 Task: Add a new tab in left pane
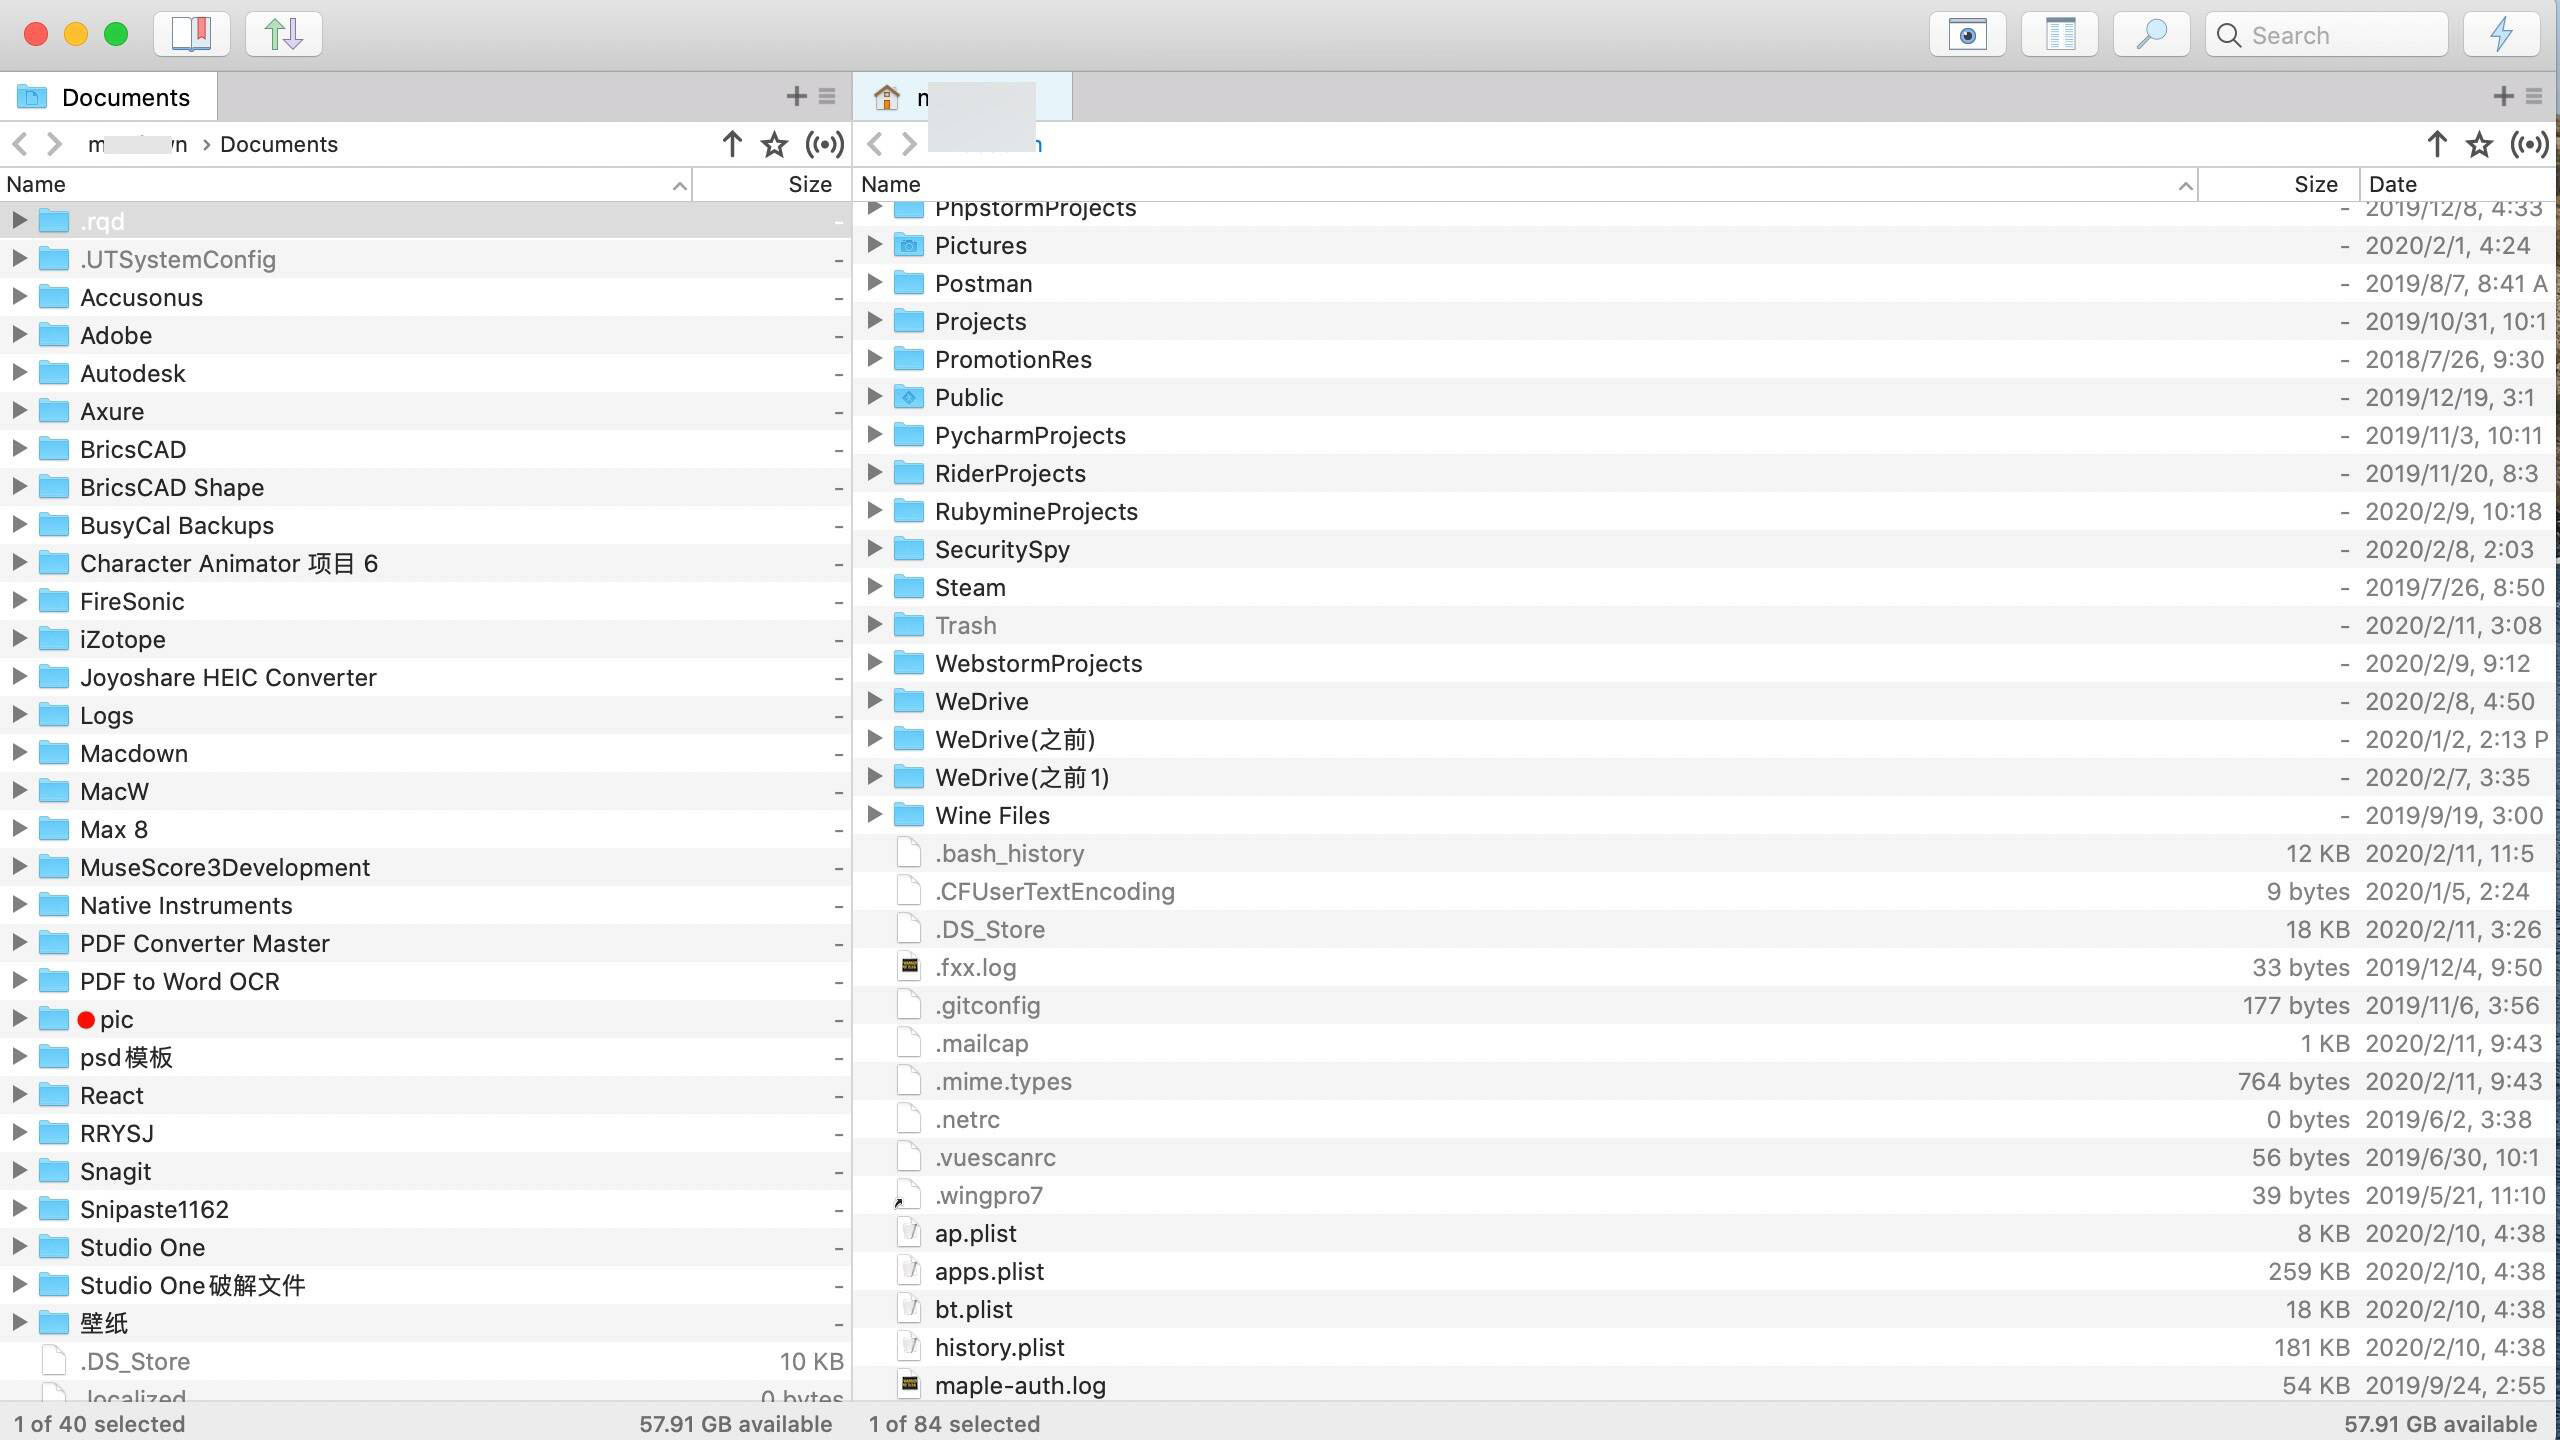(796, 96)
